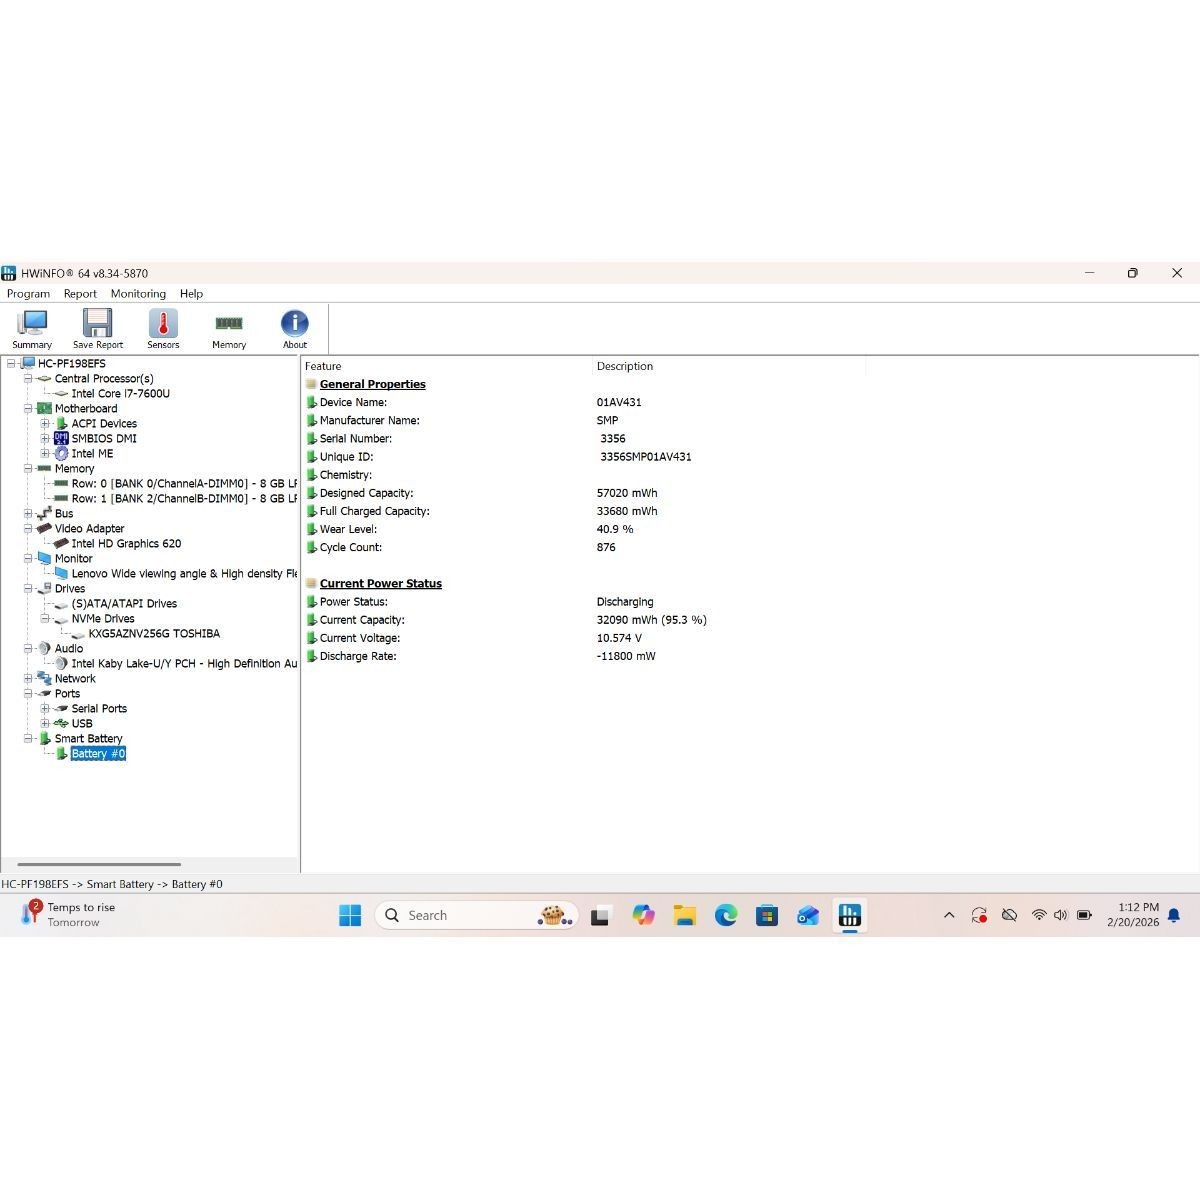Click the ACPI Devices green icon
The image size is (1200, 1200).
point(61,423)
